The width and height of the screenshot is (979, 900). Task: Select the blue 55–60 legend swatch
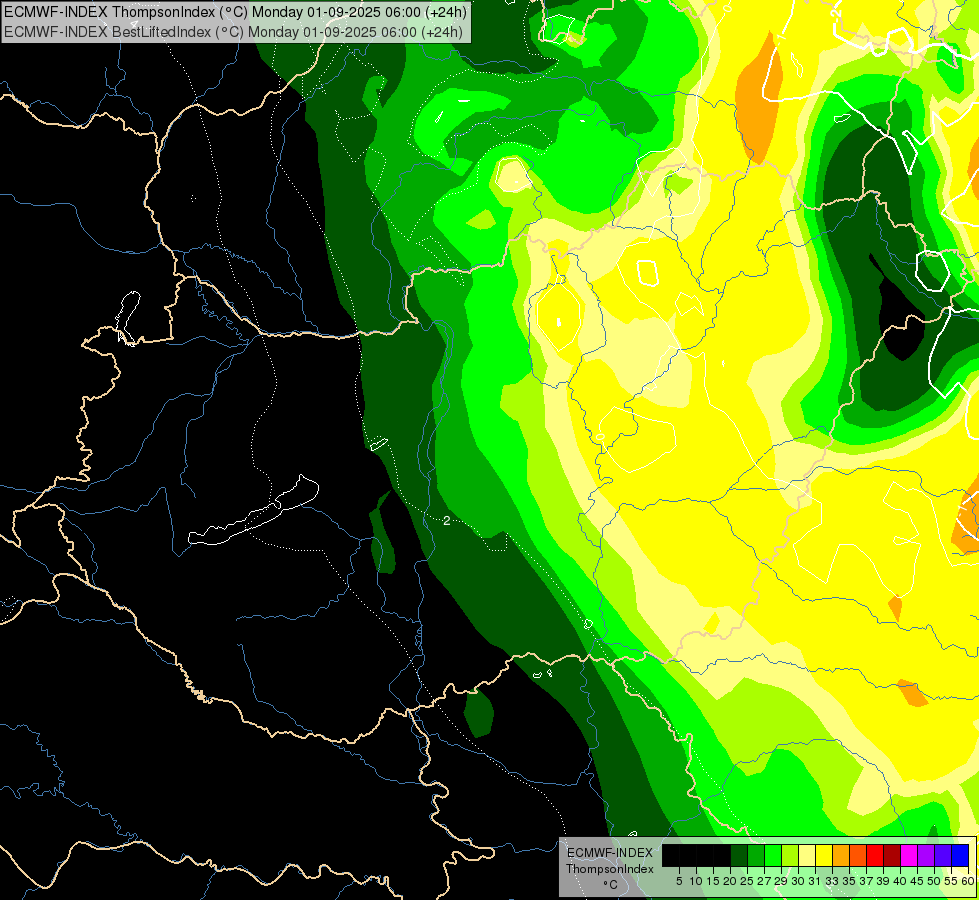click(960, 855)
